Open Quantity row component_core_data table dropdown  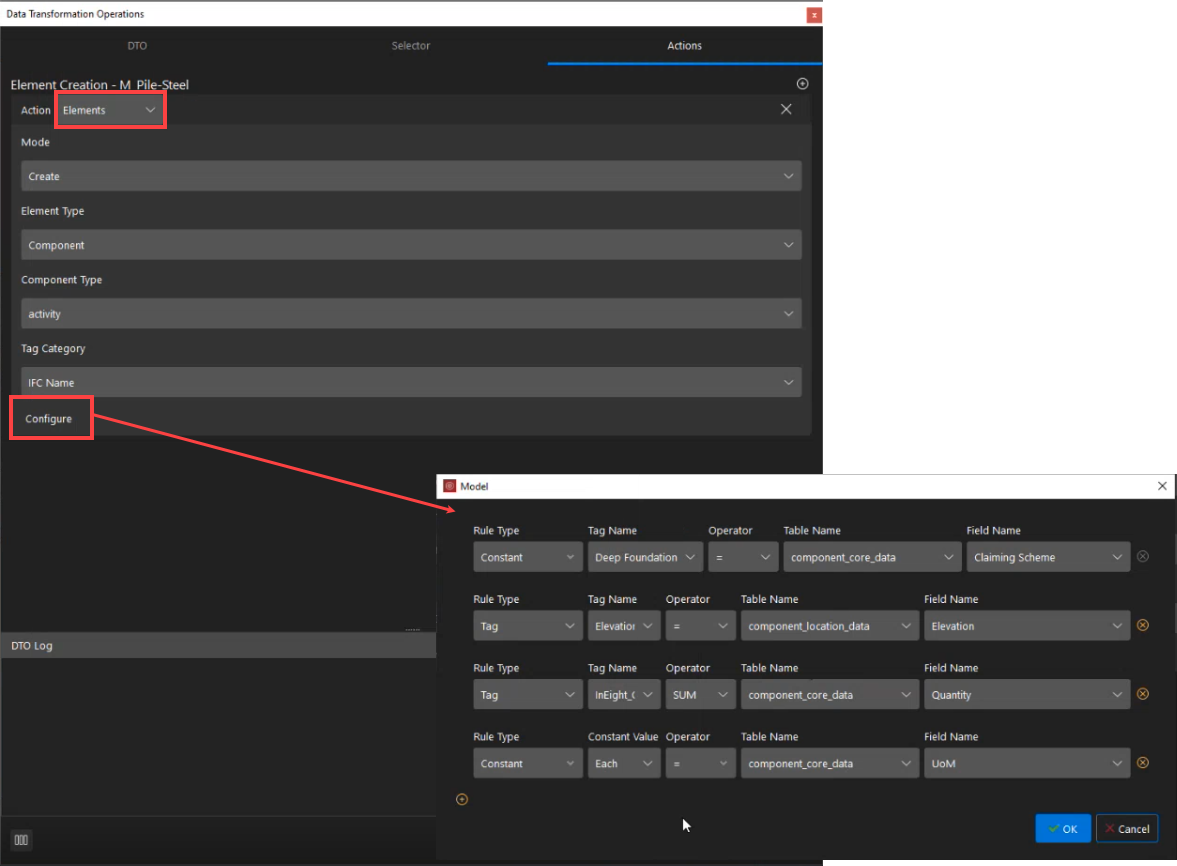(829, 695)
